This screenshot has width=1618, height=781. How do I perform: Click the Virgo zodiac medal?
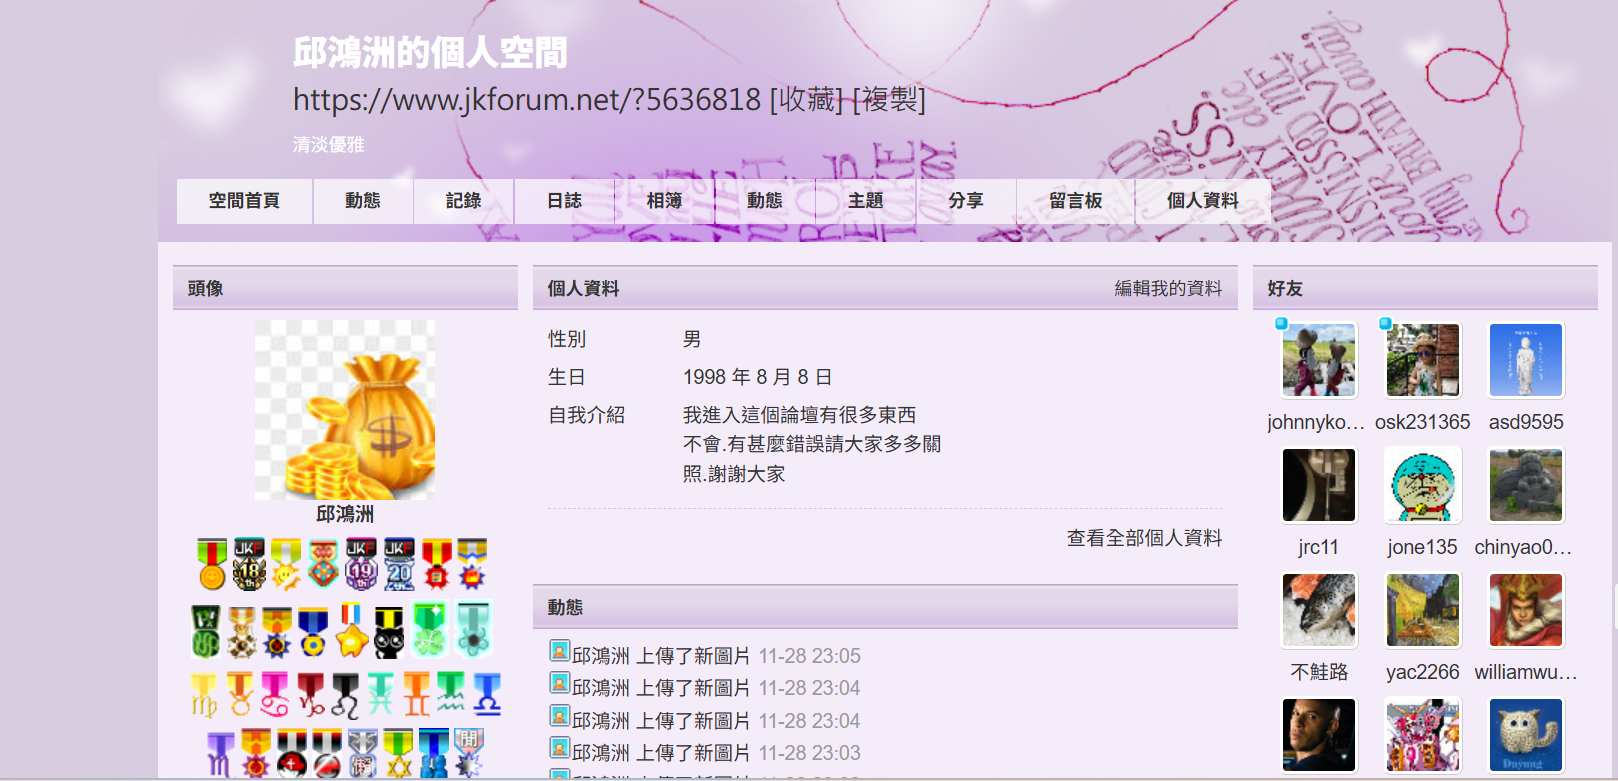click(x=204, y=695)
